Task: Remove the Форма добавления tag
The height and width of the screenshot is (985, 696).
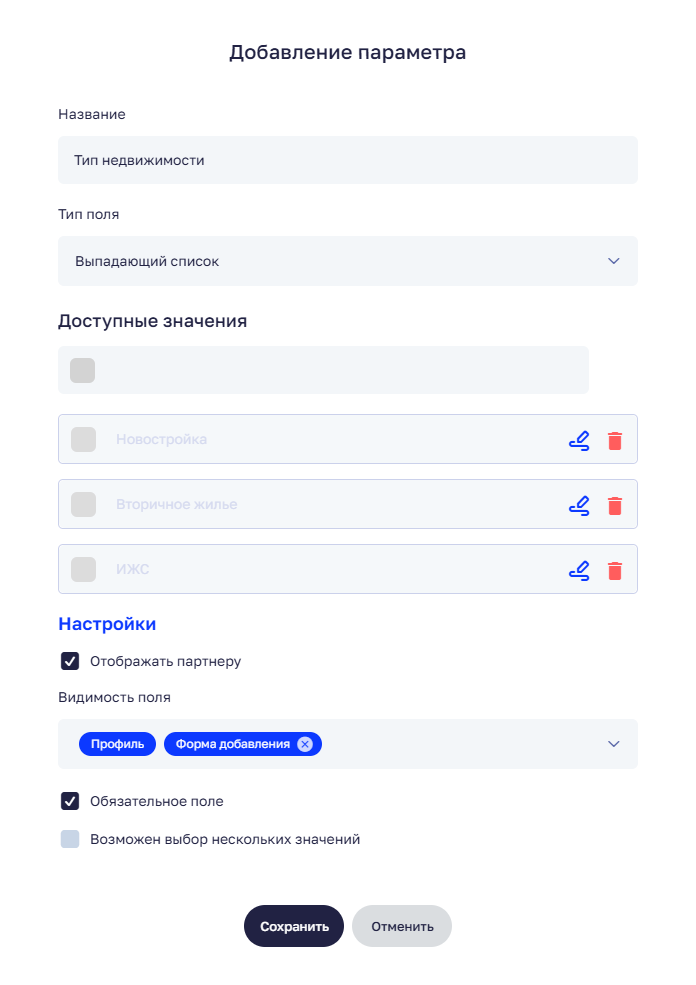Action: (305, 744)
